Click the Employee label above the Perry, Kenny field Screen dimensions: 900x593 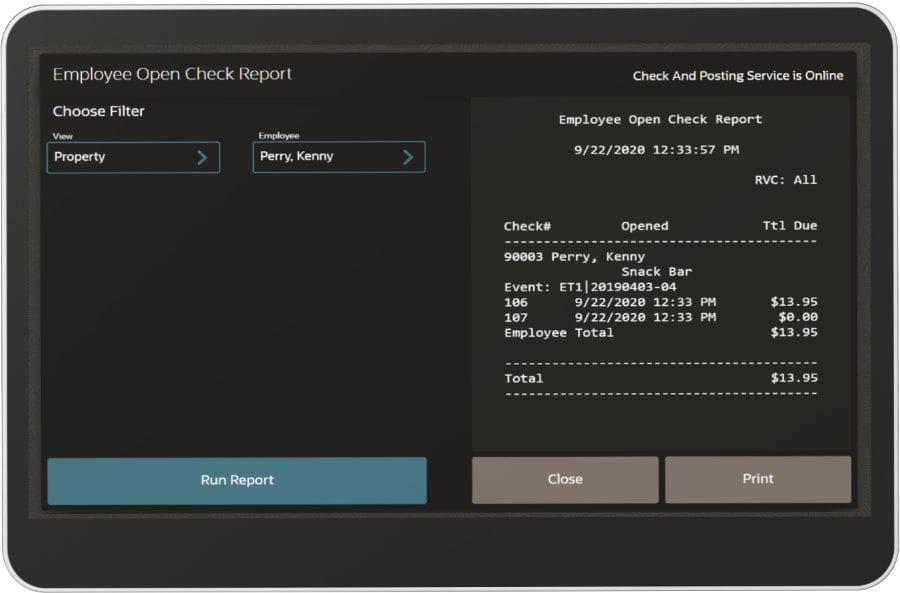278,135
